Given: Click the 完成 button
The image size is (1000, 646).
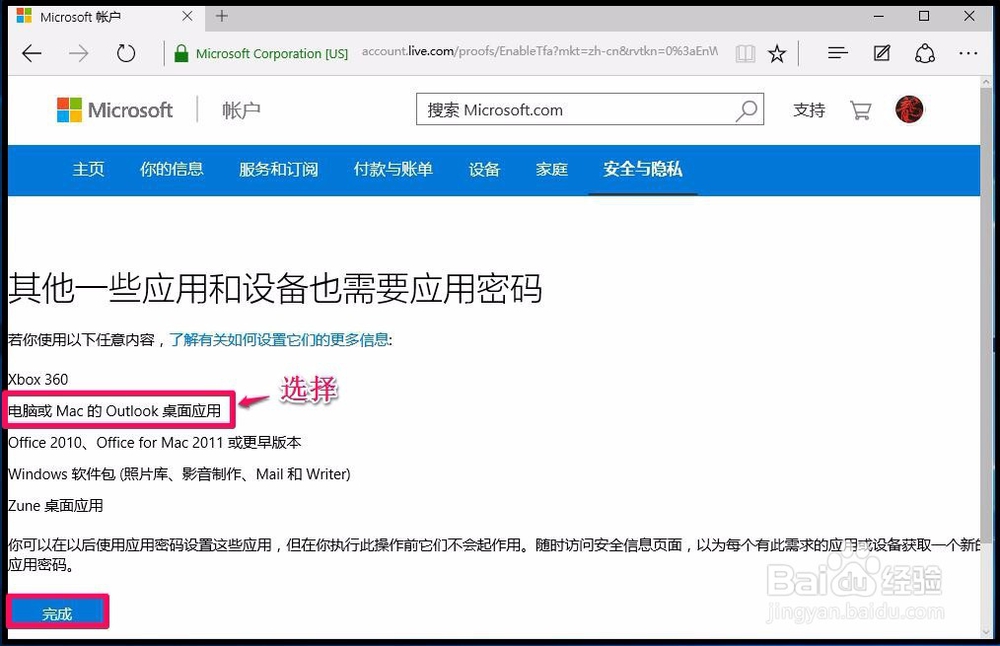Looking at the screenshot, I should 57,613.
